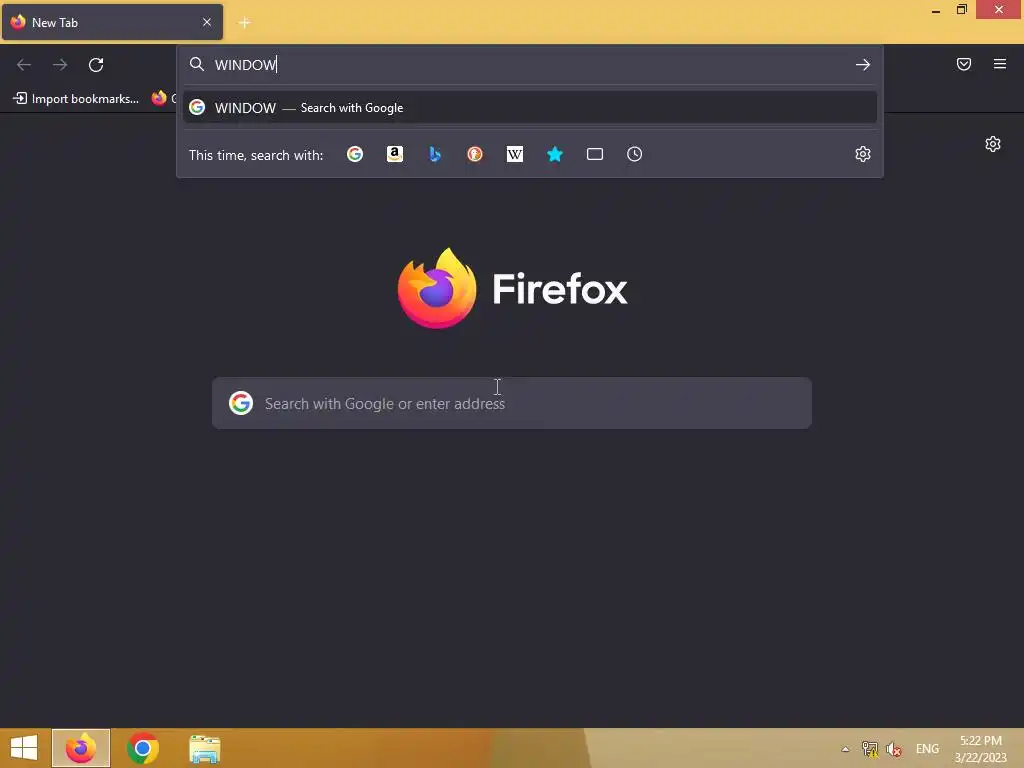This screenshot has height=768, width=1024.
Task: Go forward with the forward arrow
Action: point(60,65)
